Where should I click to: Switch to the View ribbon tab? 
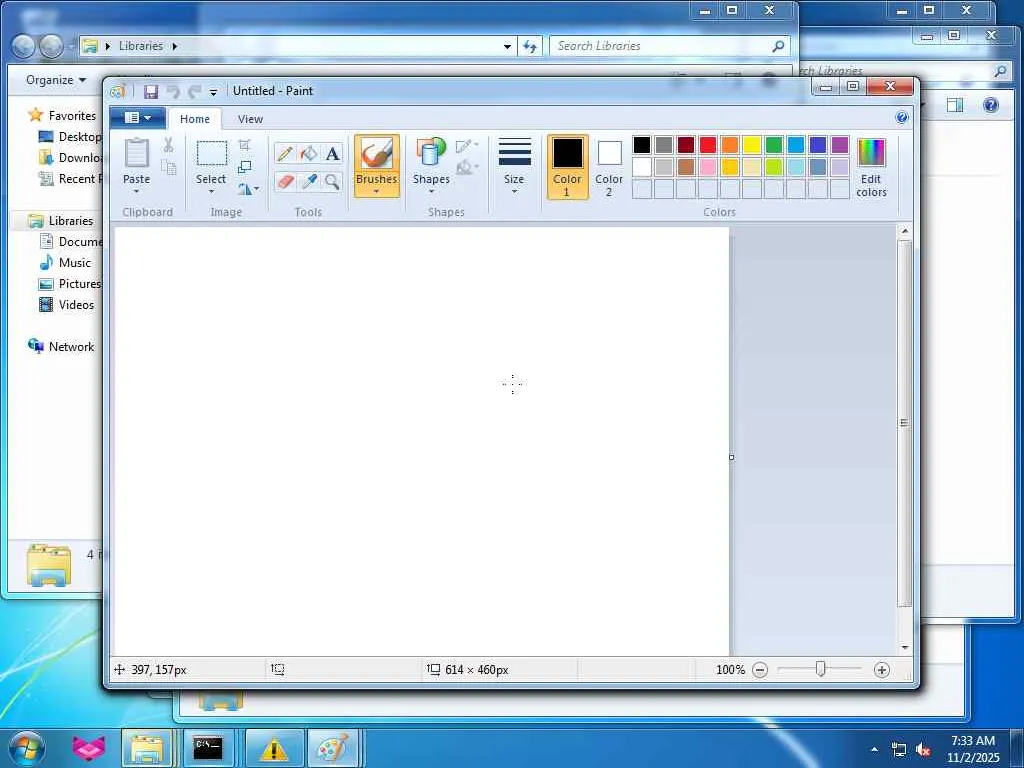[250, 119]
